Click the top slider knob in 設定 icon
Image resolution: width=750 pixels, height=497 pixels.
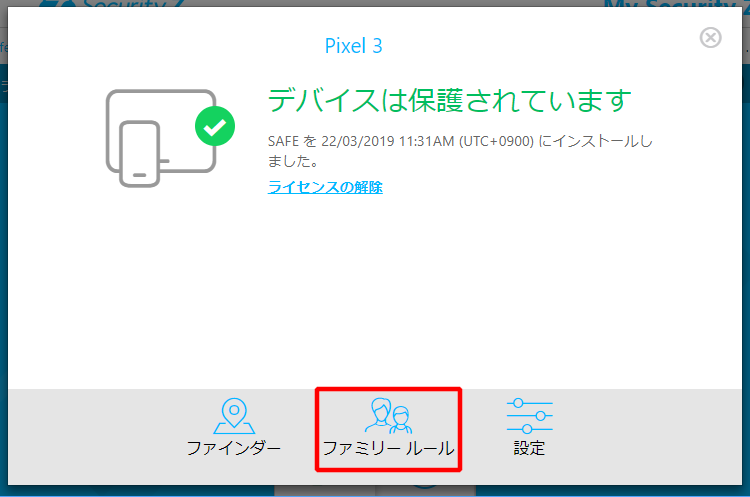click(x=518, y=403)
